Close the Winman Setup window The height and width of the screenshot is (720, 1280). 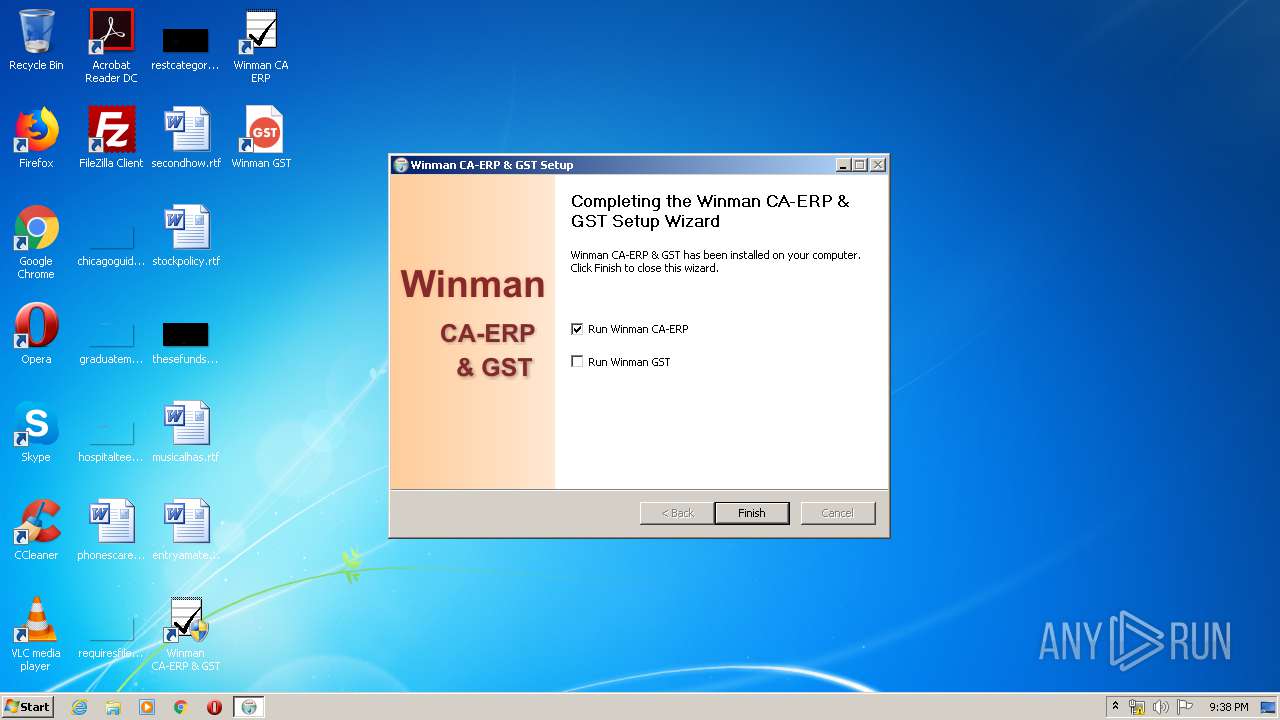(878, 165)
